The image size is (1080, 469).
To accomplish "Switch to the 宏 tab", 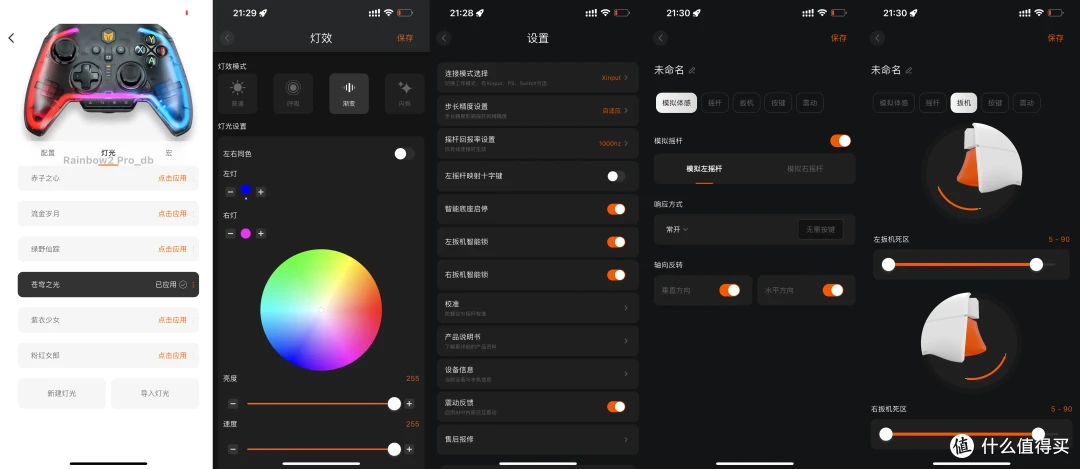I will tap(169, 152).
